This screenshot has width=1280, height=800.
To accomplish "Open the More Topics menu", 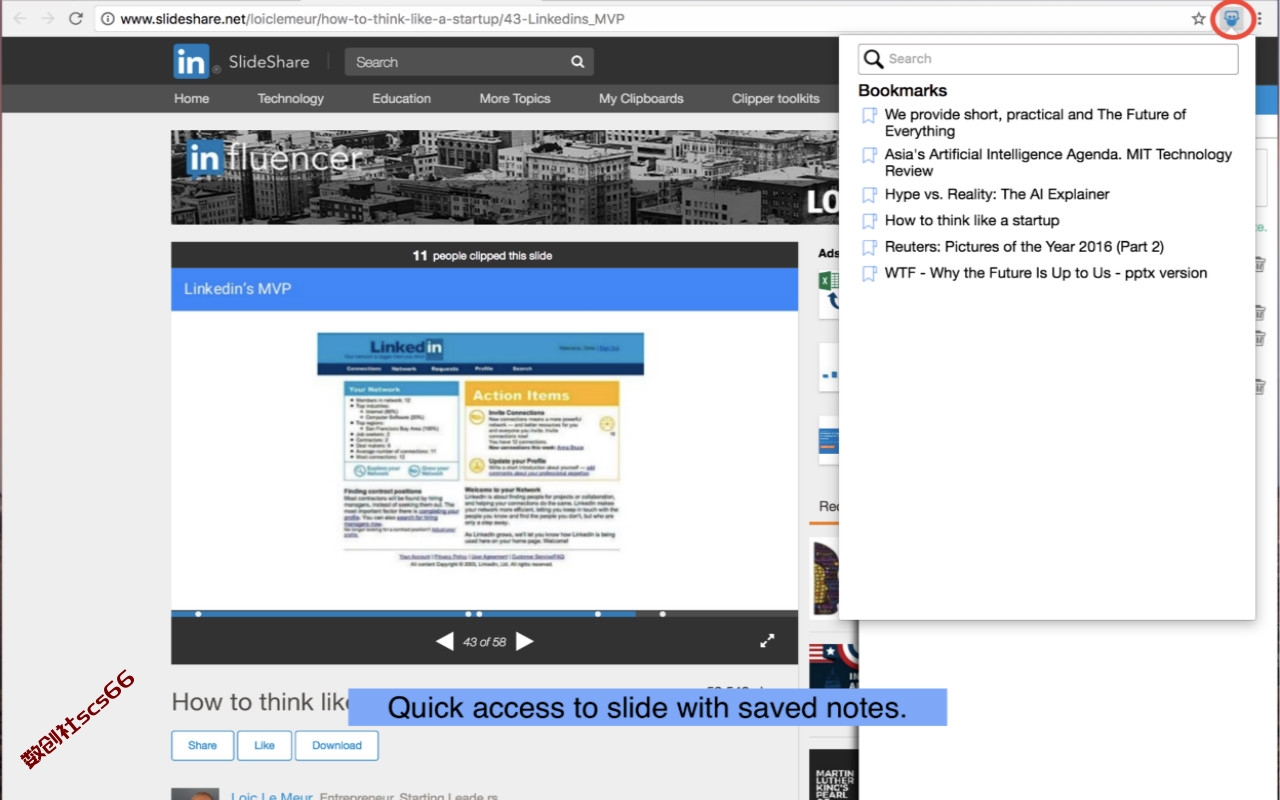I will click(515, 98).
